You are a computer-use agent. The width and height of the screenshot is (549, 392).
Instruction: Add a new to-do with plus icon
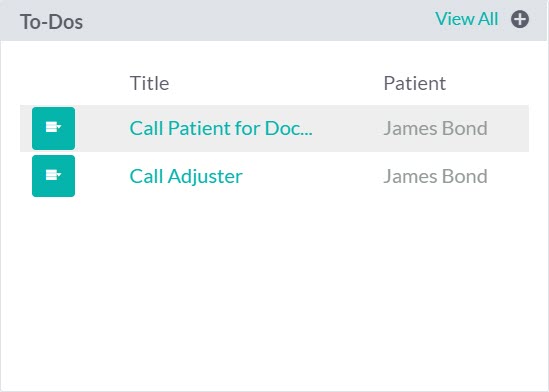[x=520, y=19]
